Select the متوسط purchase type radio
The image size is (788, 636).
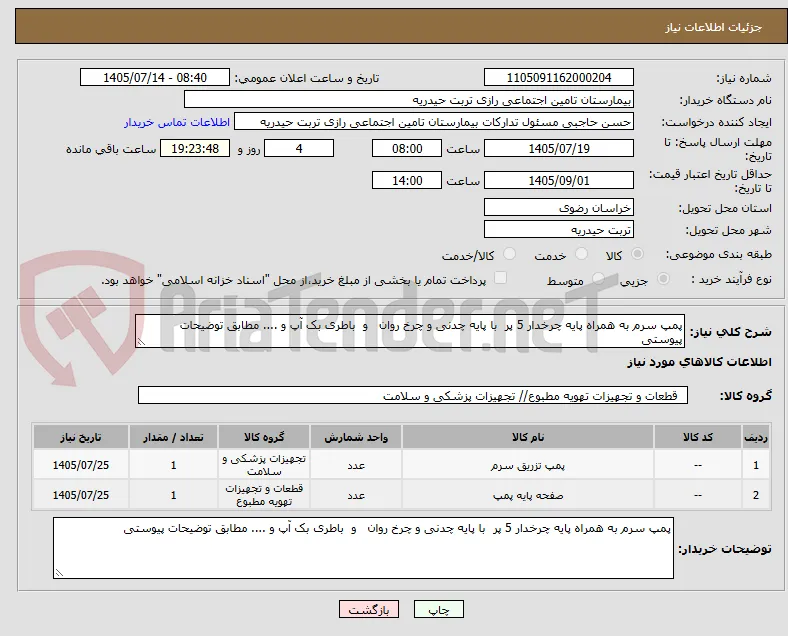pyautogui.click(x=598, y=279)
